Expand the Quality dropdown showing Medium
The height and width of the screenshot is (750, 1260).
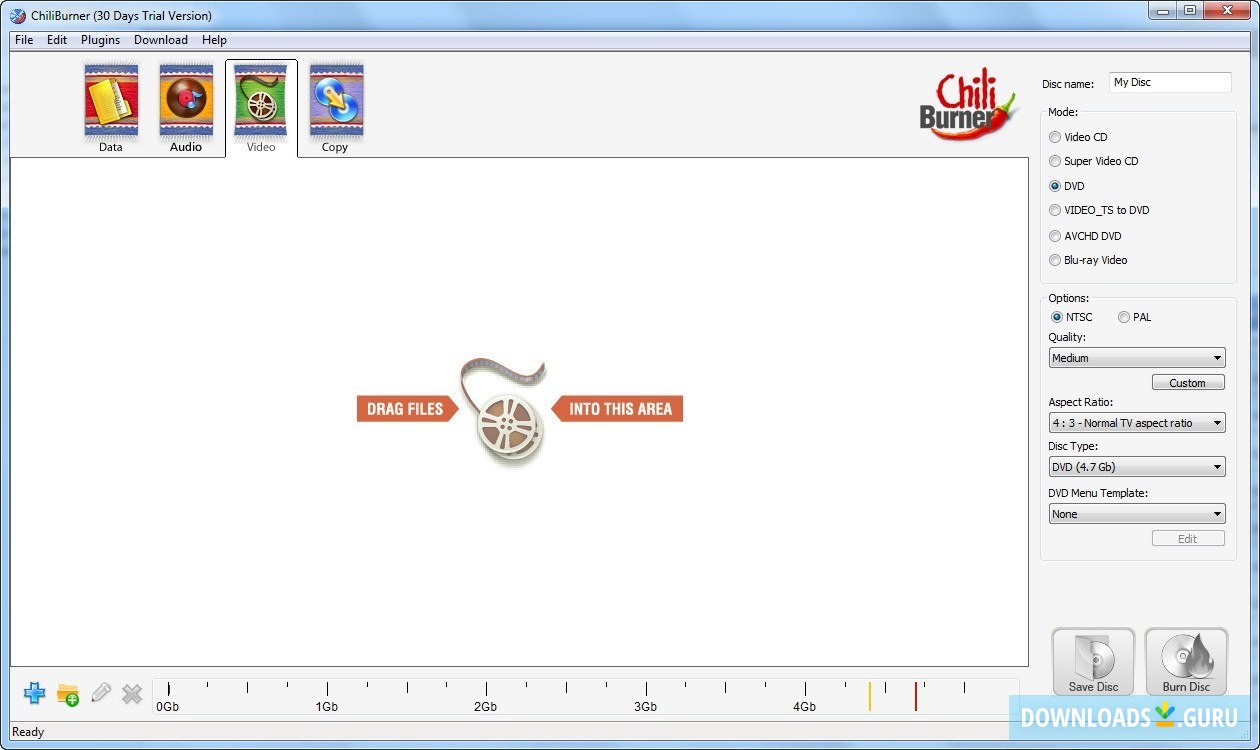click(x=1137, y=358)
